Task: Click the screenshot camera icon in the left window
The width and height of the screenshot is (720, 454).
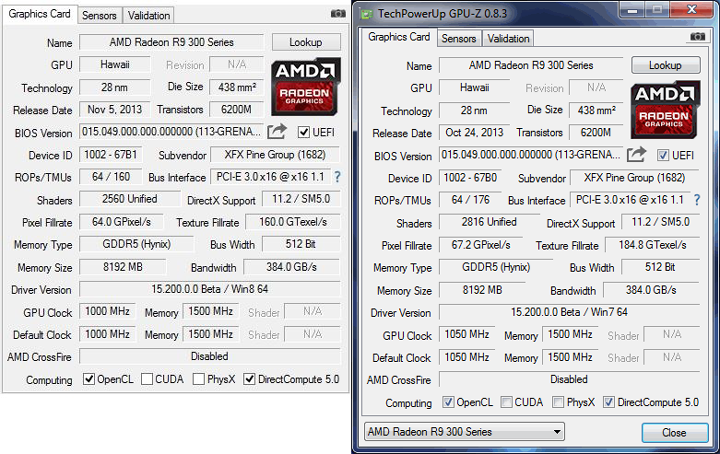Action: coord(338,14)
